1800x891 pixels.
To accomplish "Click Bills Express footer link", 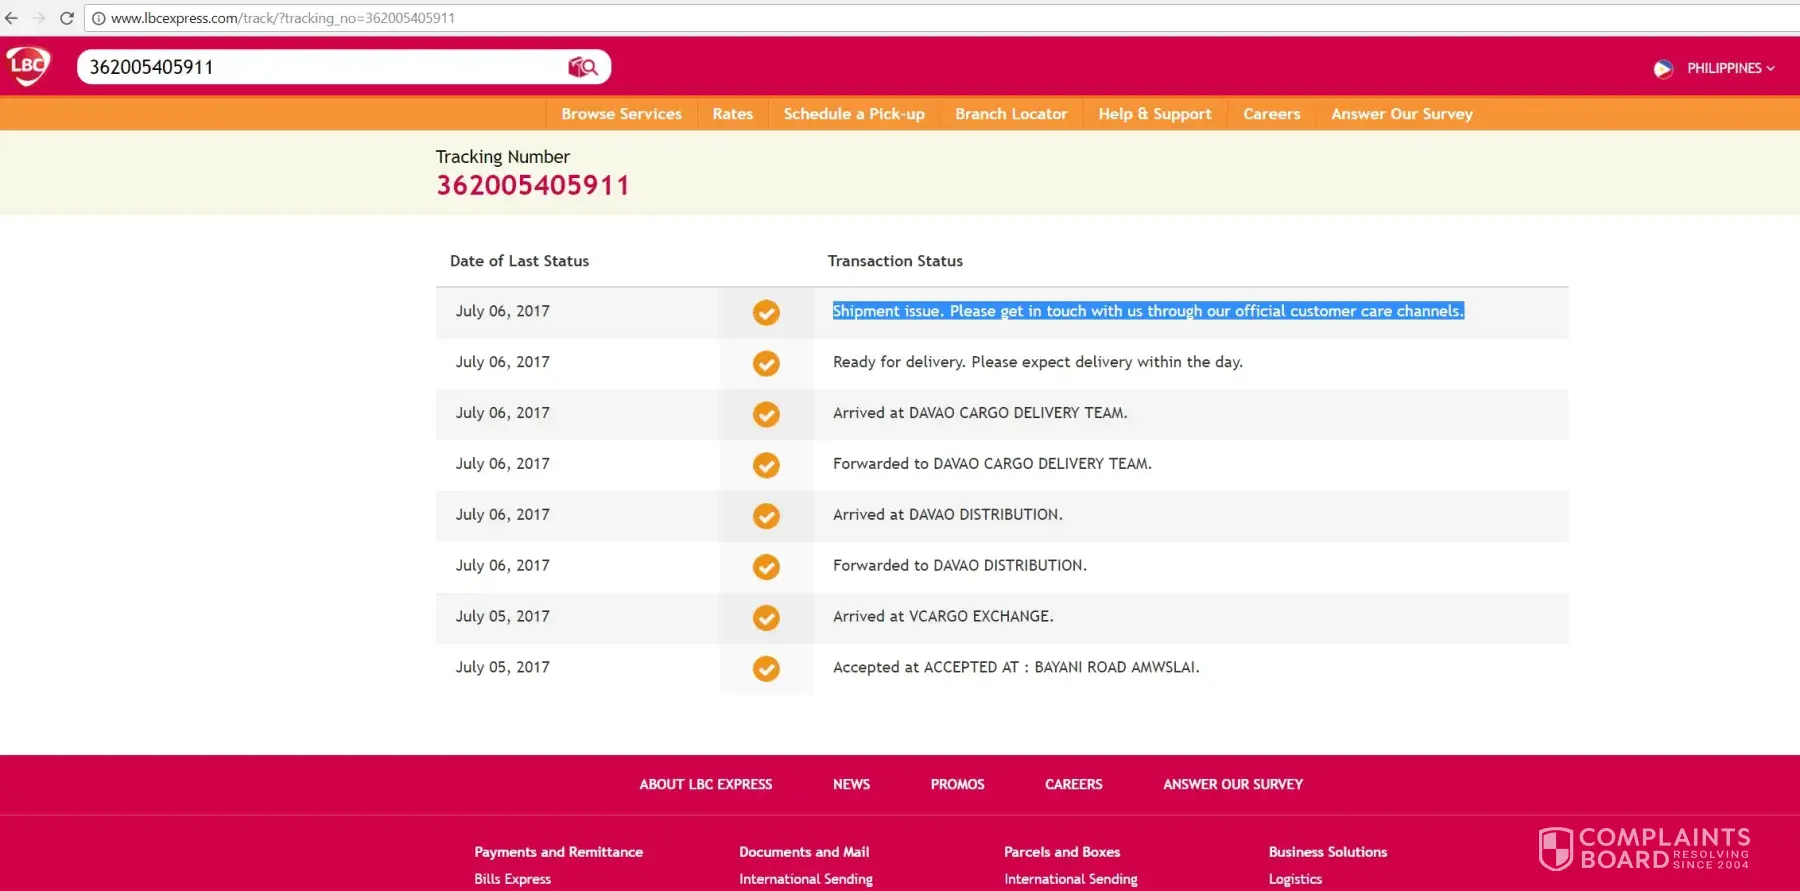I will click(x=512, y=879).
